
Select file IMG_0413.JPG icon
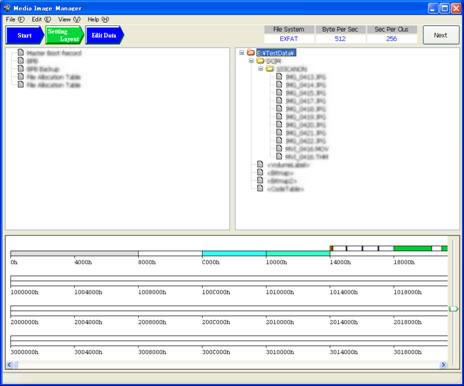pyautogui.click(x=279, y=77)
